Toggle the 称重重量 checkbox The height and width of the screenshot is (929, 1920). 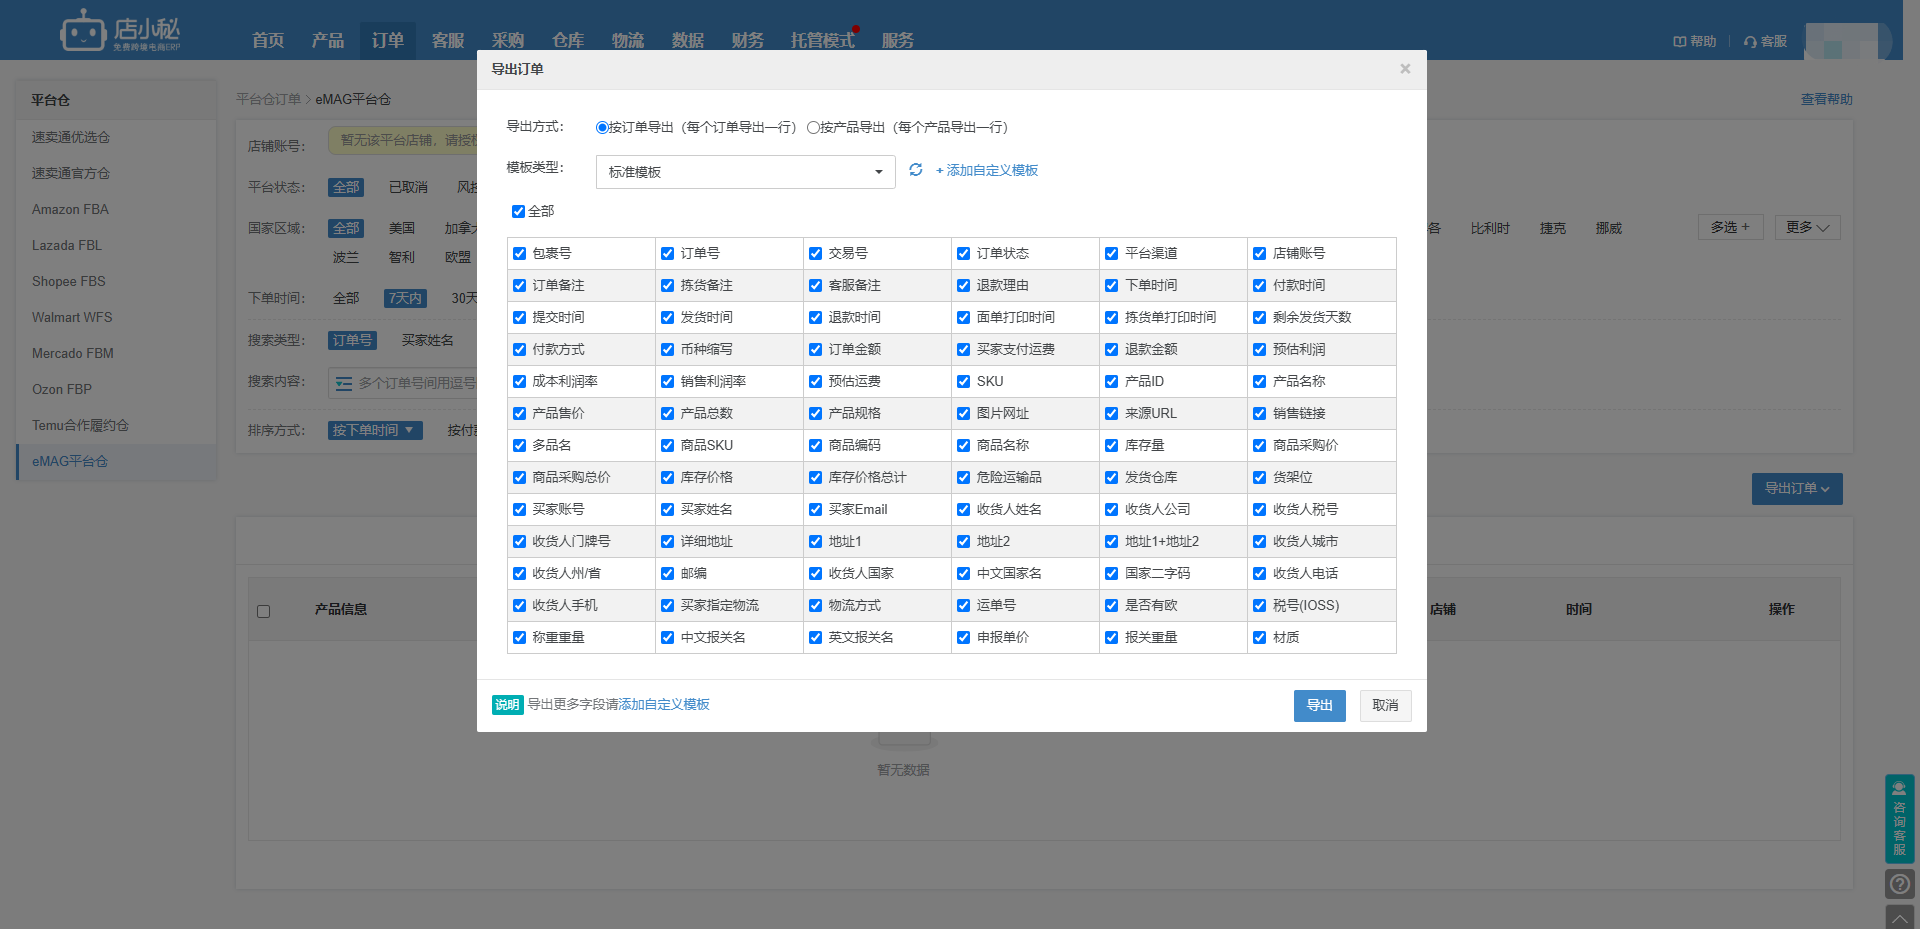coord(519,638)
